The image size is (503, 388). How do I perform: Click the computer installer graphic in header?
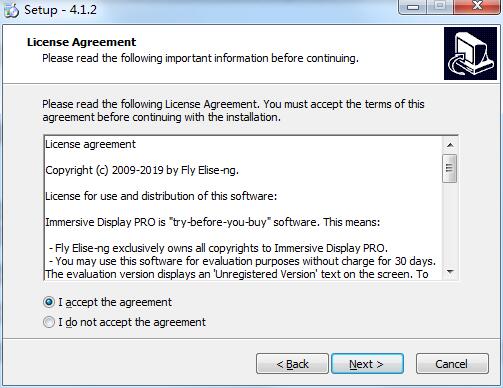(x=470, y=54)
